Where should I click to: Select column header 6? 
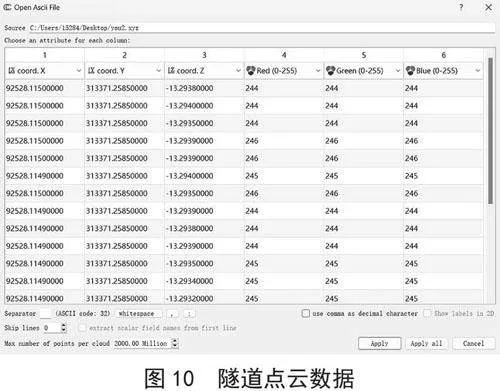tap(444, 55)
